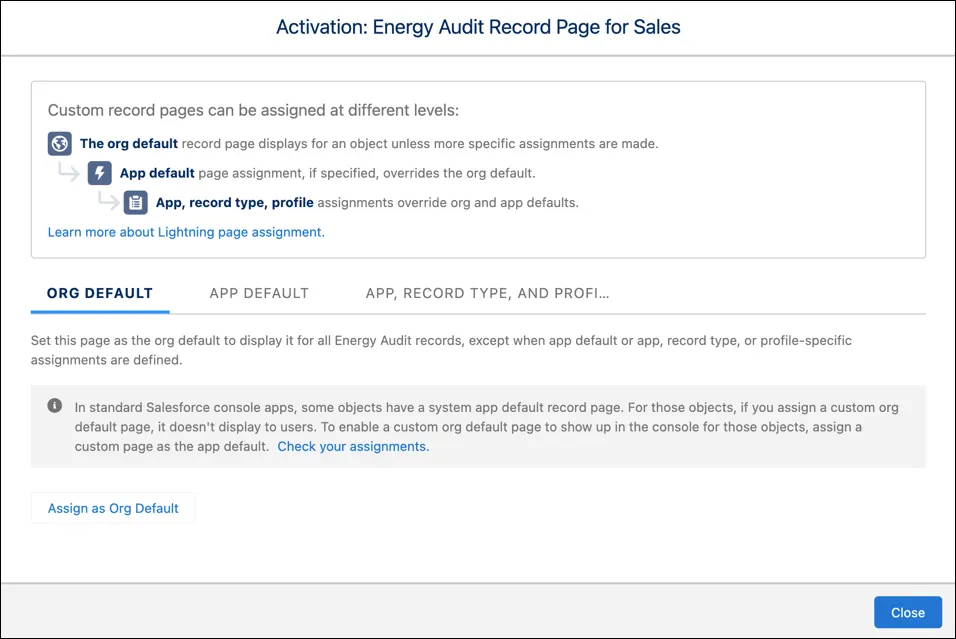Viewport: 956px width, 639px height.
Task: Click 'Custom record pages can be assigned' heading
Action: click(x=253, y=110)
